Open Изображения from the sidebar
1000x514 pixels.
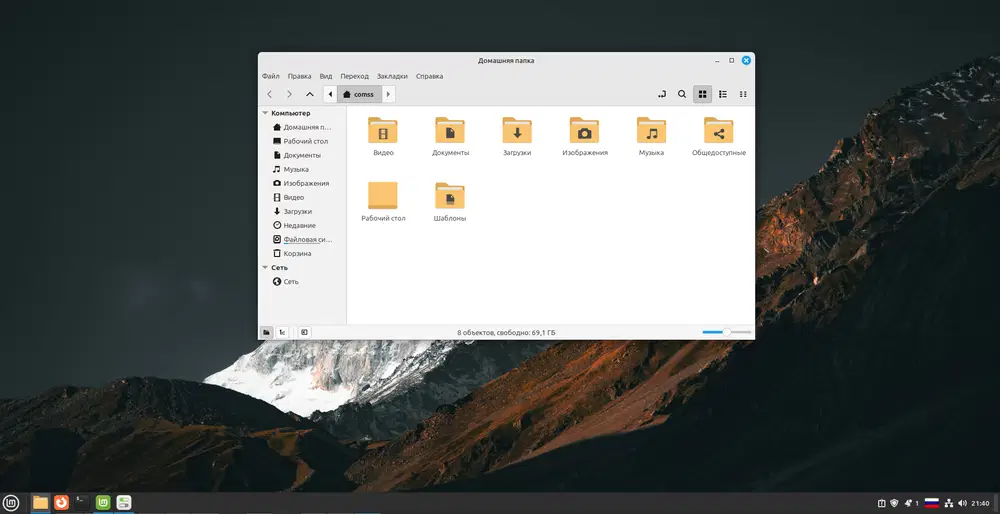(x=301, y=184)
